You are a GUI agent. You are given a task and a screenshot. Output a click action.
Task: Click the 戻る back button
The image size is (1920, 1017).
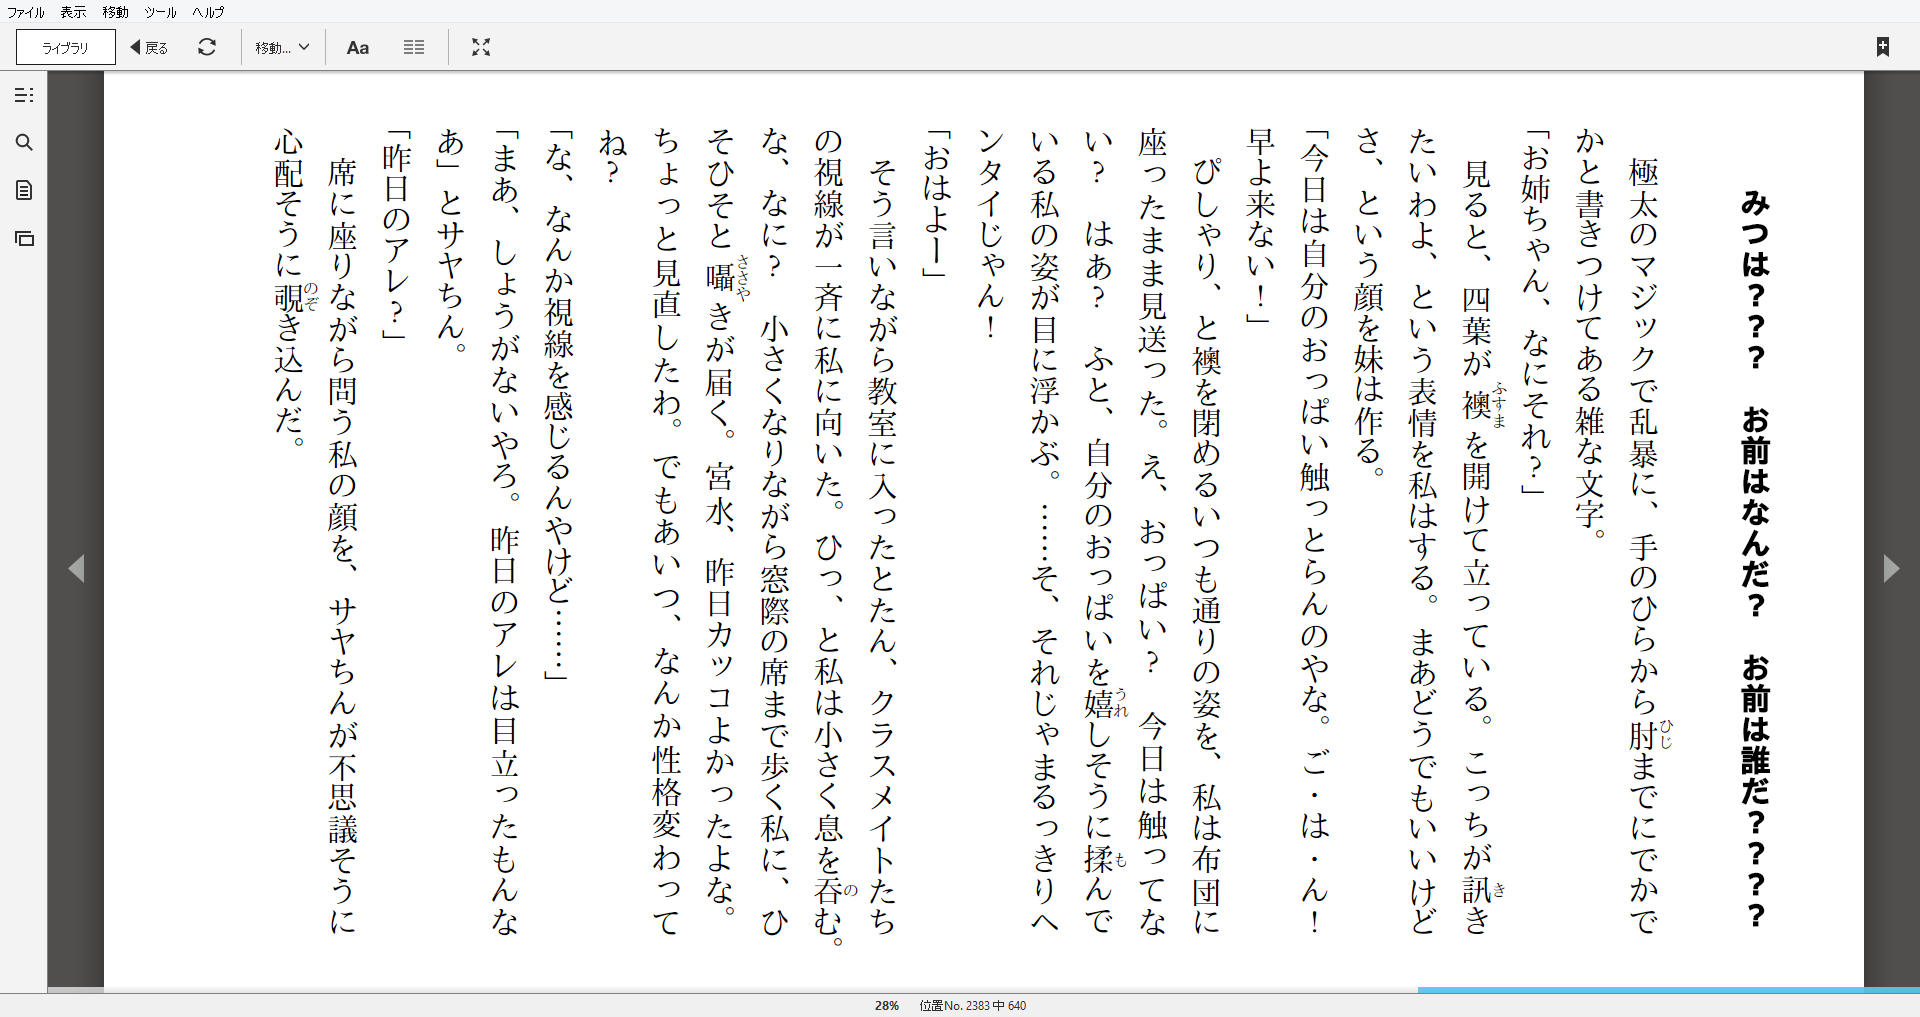point(149,47)
